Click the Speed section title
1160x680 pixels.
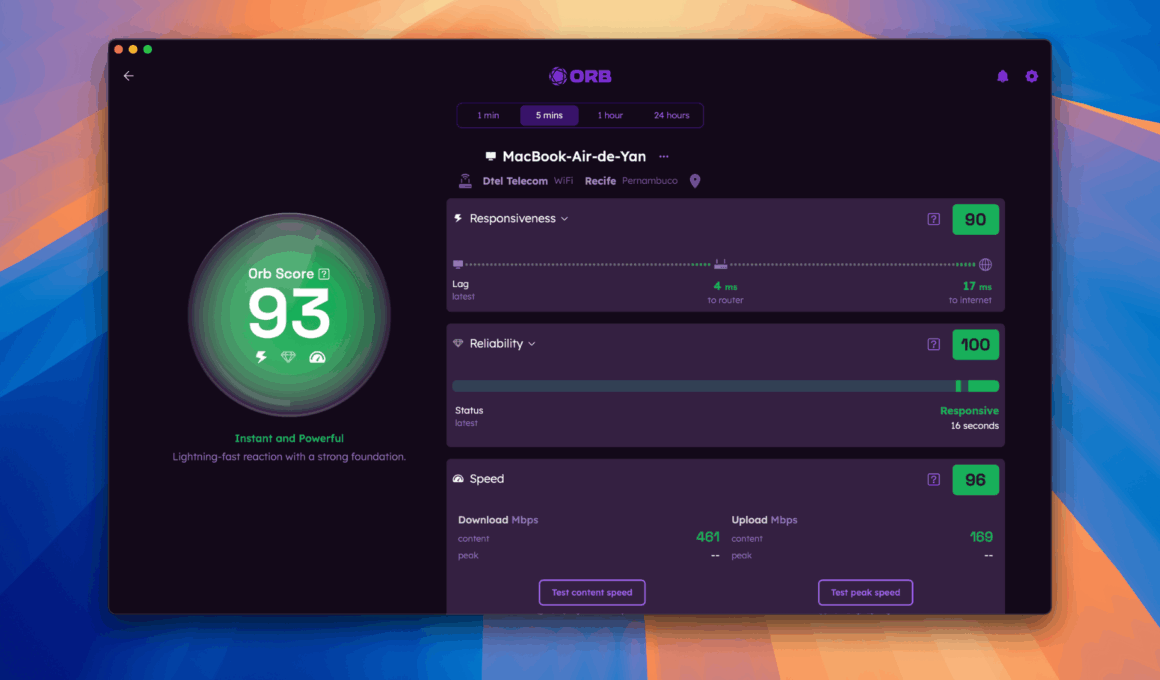[487, 479]
